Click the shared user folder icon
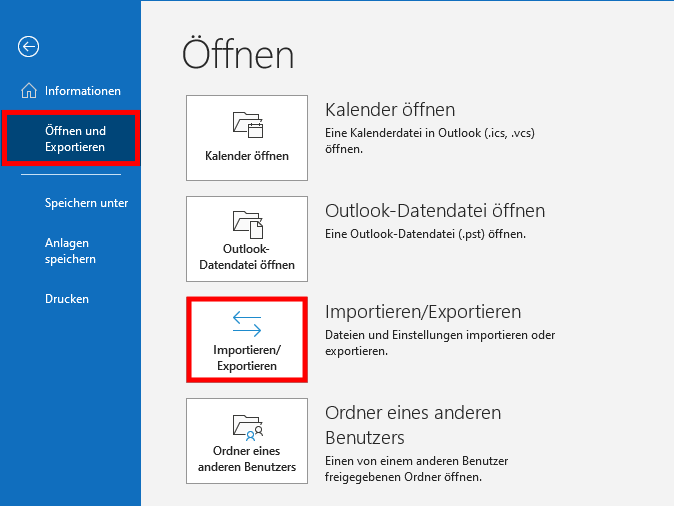The height and width of the screenshot is (506, 674). click(246, 427)
